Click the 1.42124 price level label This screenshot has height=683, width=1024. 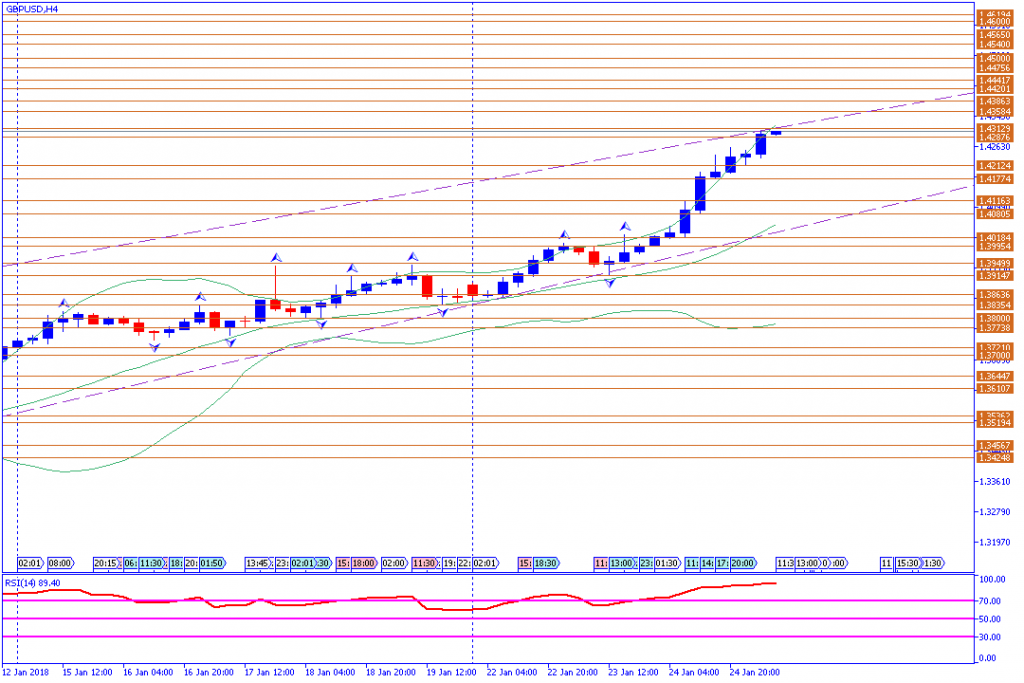[x=993, y=165]
